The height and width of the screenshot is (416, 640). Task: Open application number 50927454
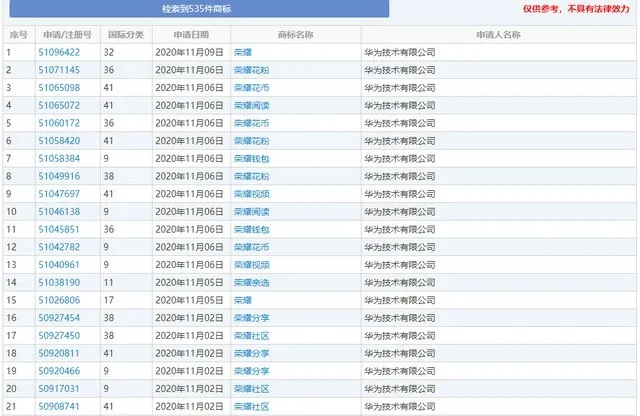(x=58, y=318)
